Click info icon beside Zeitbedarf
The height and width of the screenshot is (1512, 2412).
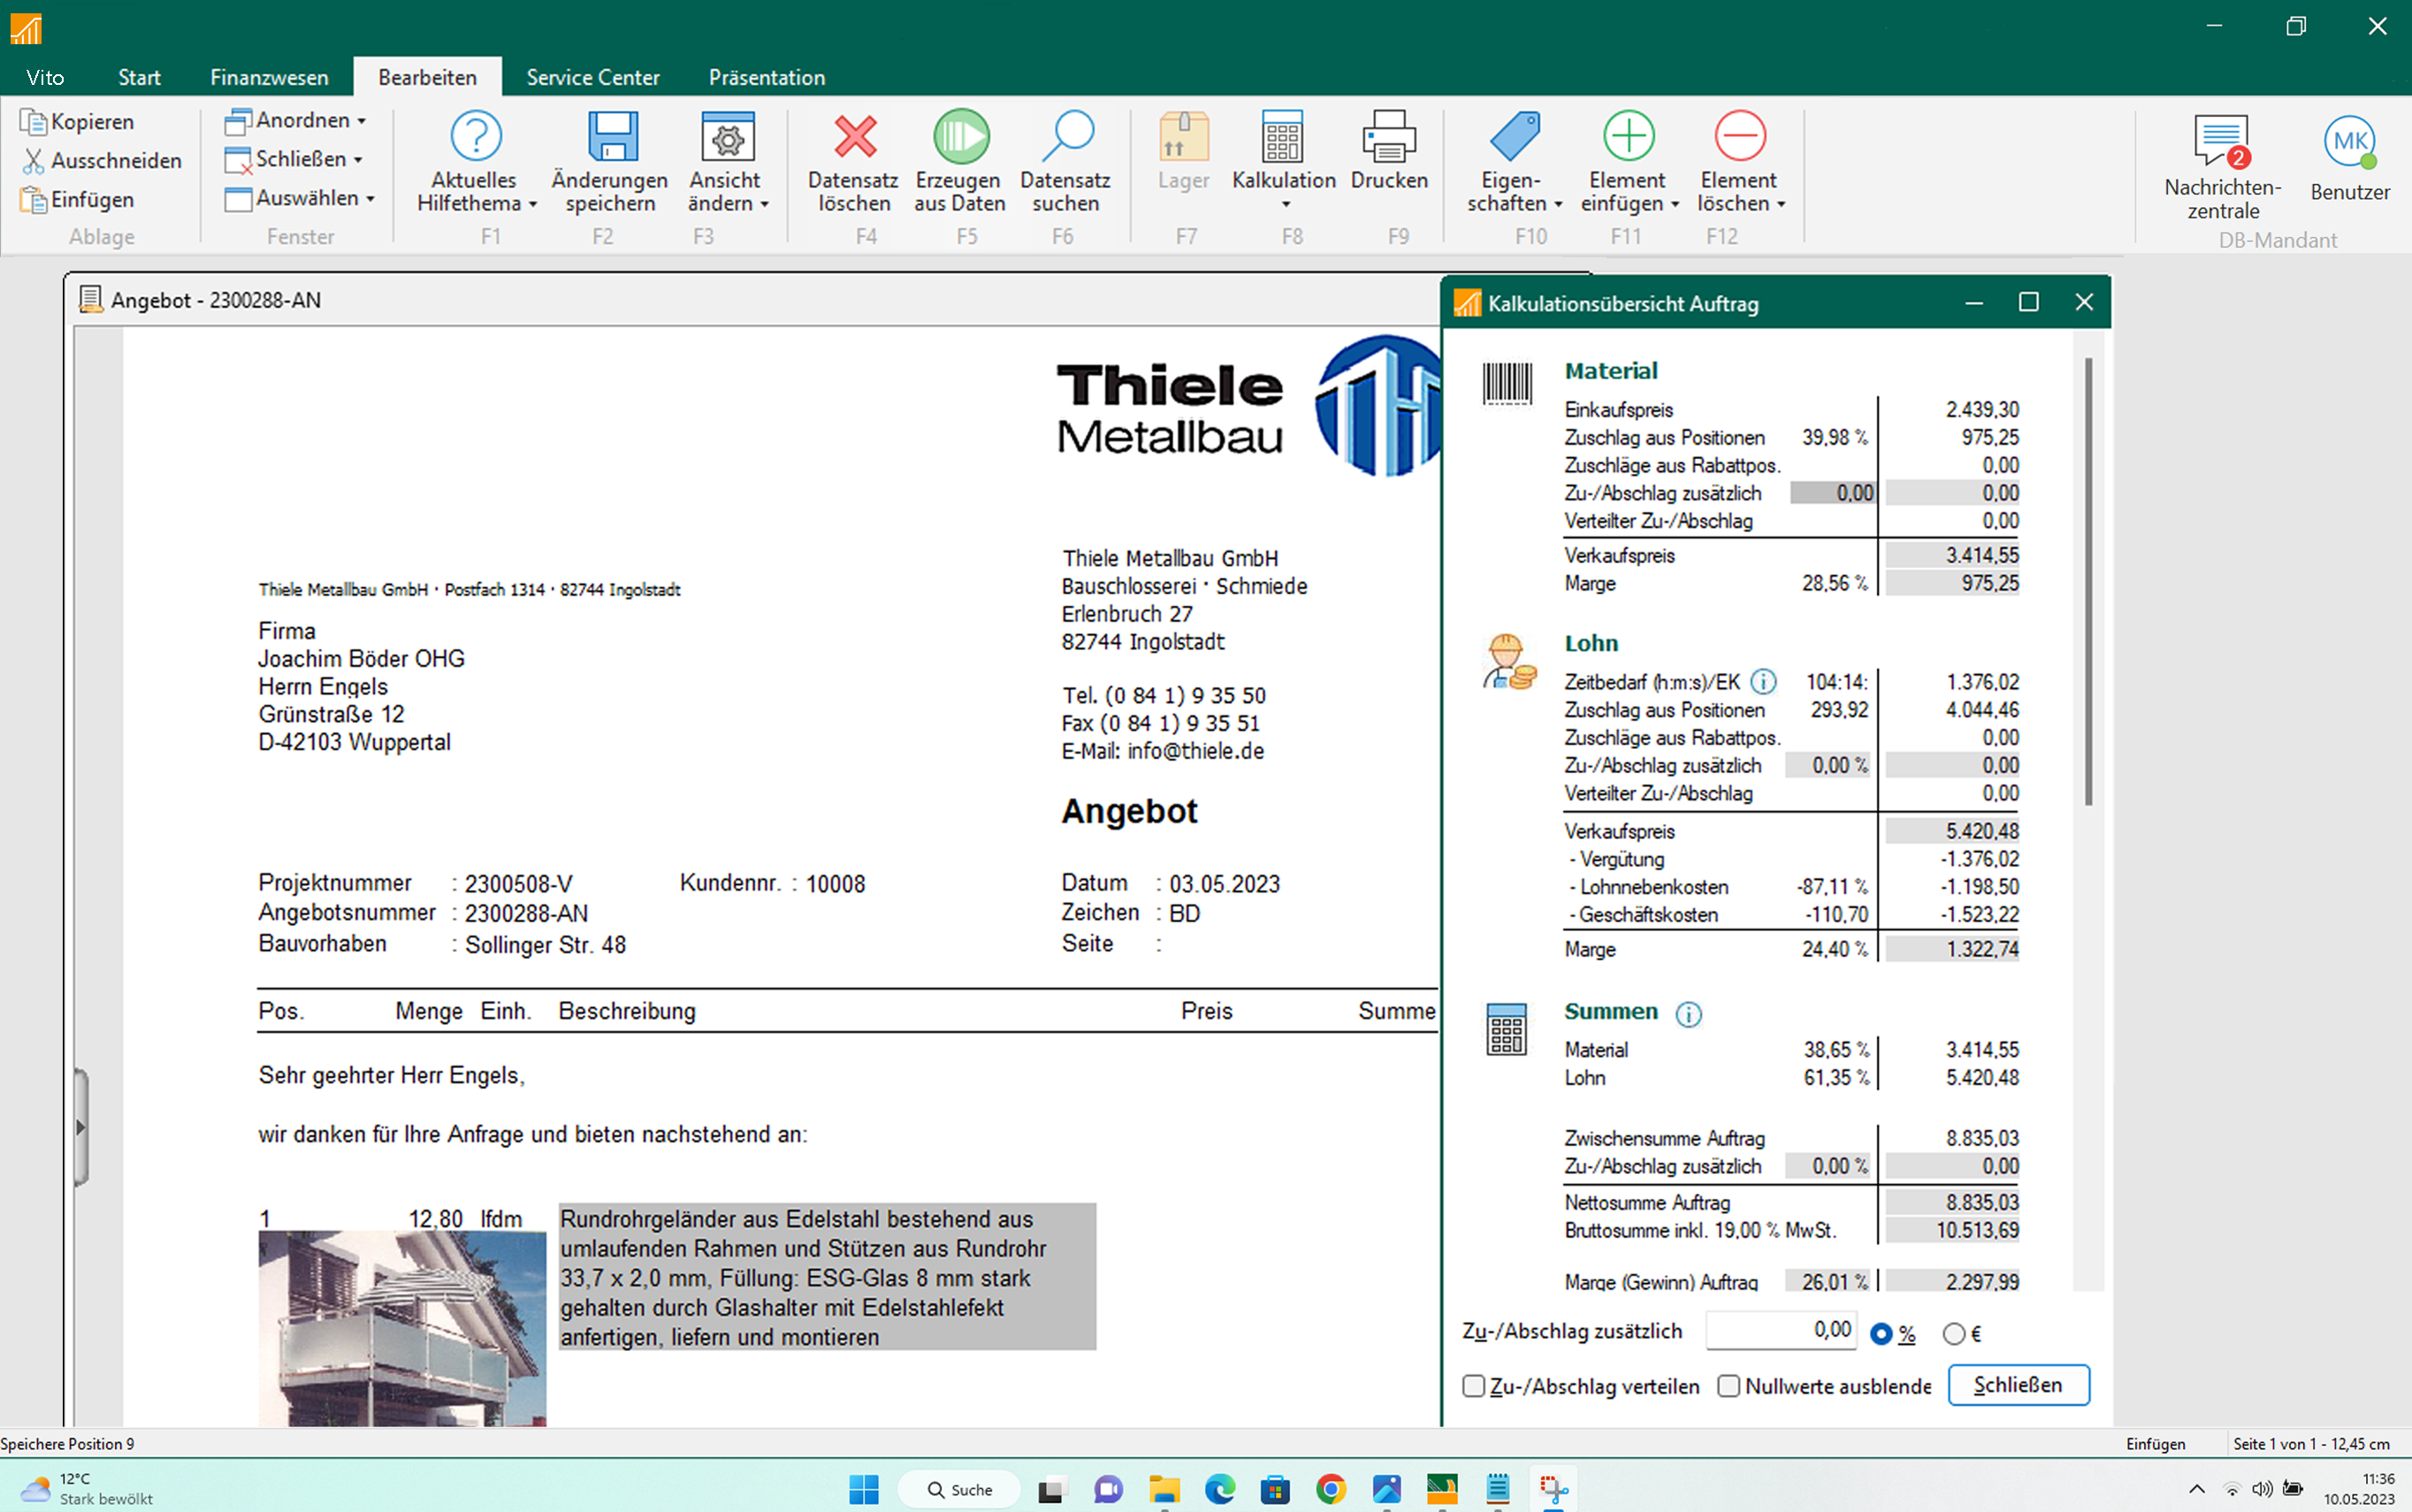click(x=1763, y=682)
